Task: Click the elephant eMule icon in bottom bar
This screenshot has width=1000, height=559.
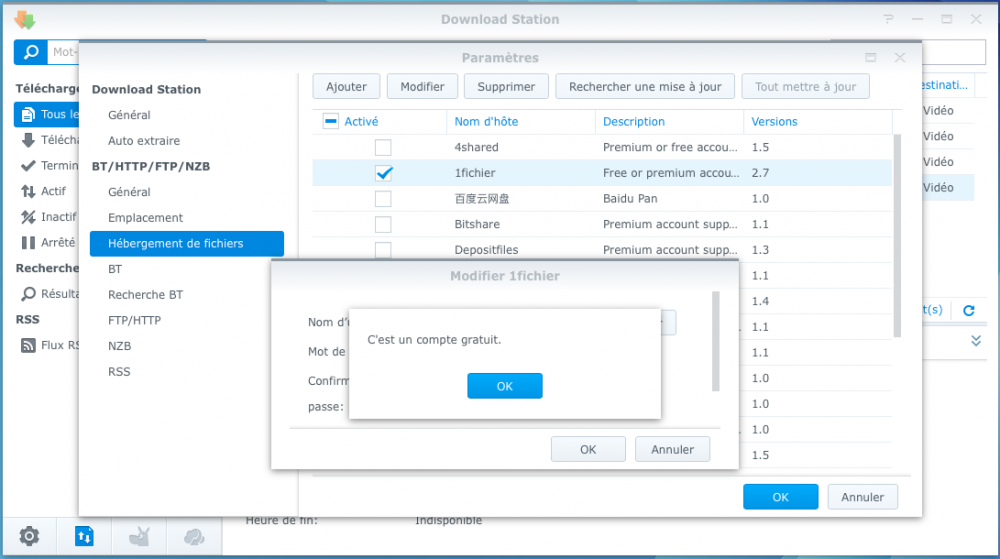Action: click(x=194, y=537)
